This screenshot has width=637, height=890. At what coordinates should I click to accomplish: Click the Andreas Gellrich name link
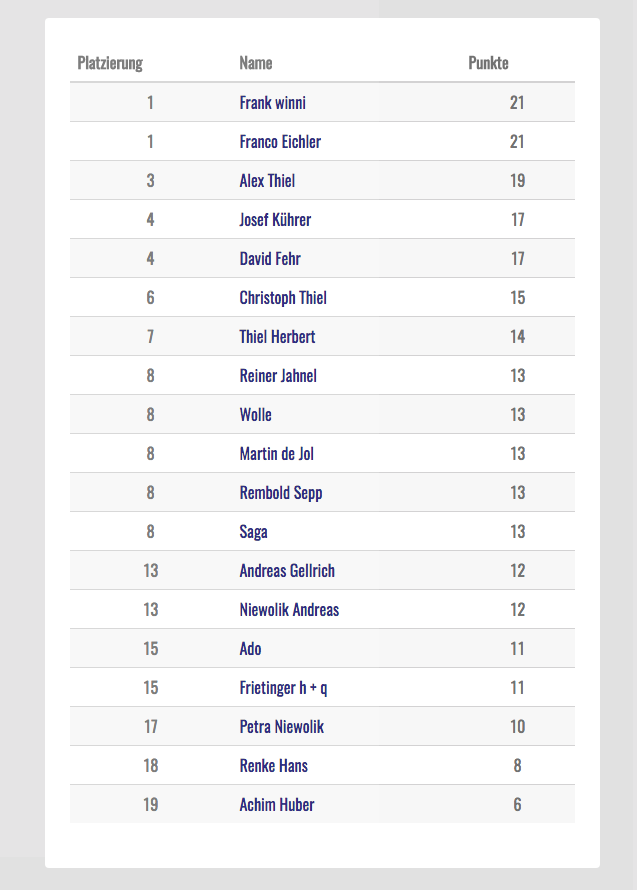pos(287,570)
